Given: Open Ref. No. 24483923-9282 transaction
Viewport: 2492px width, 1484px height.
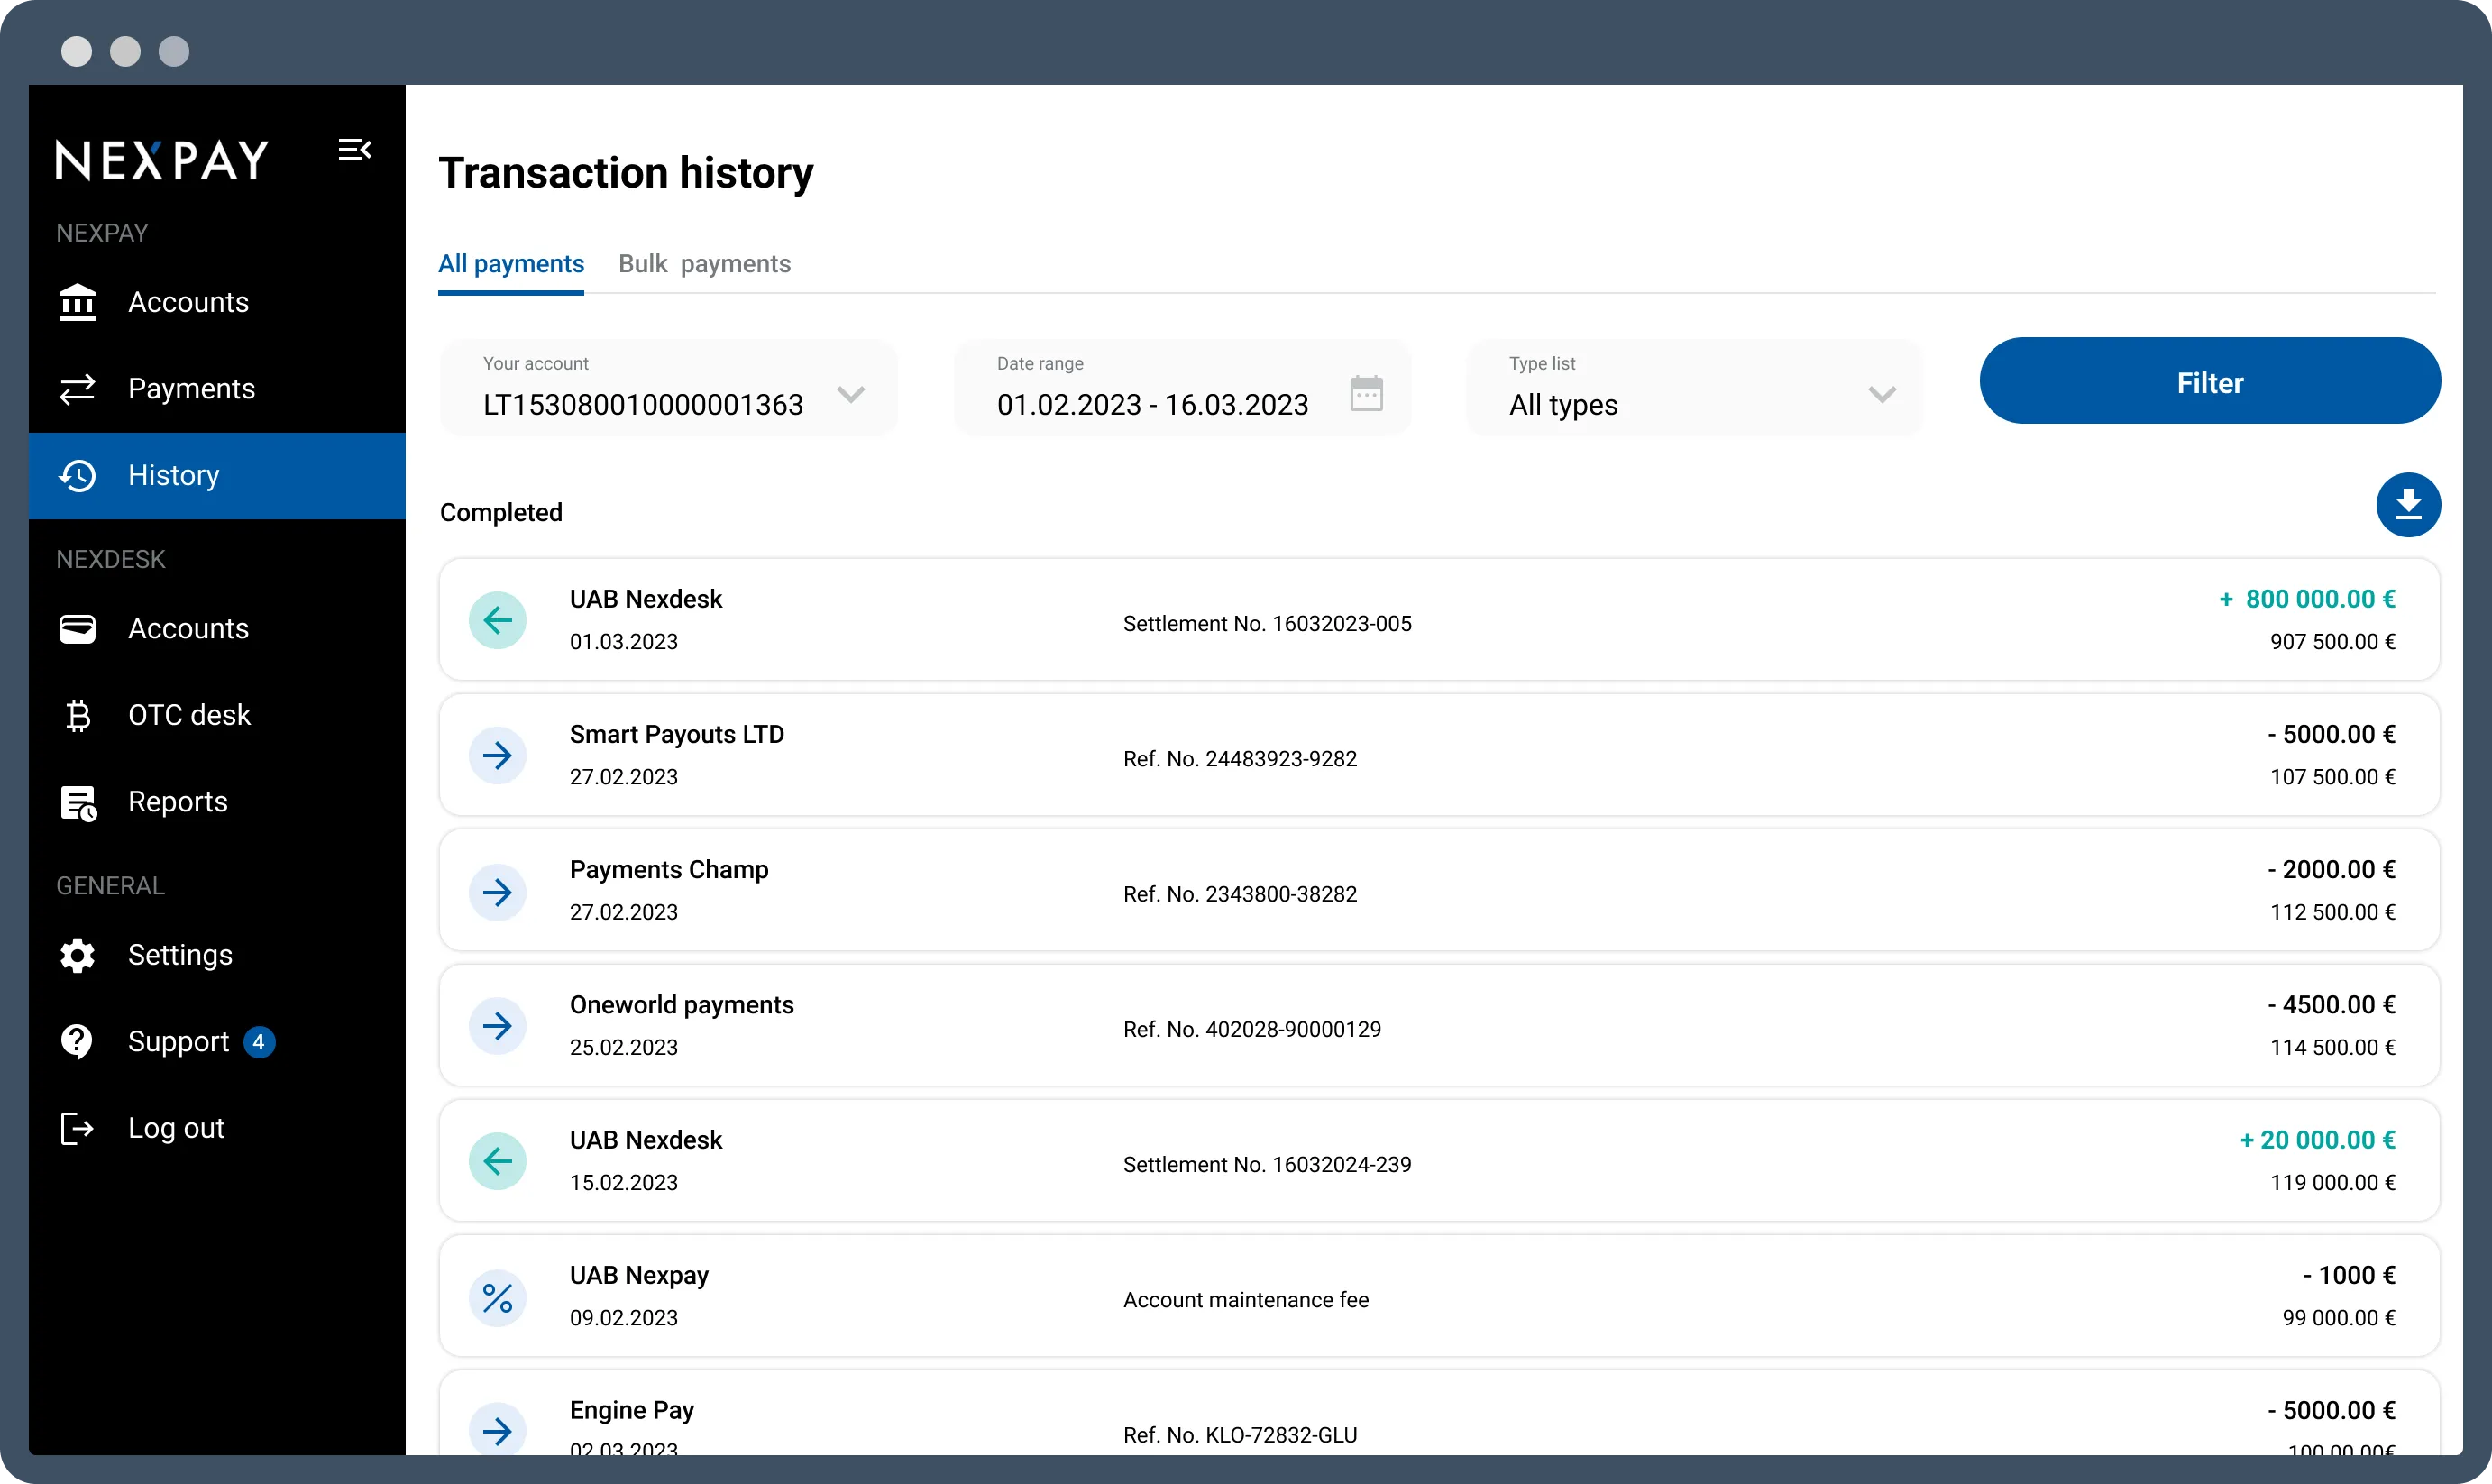Looking at the screenshot, I should point(1439,755).
